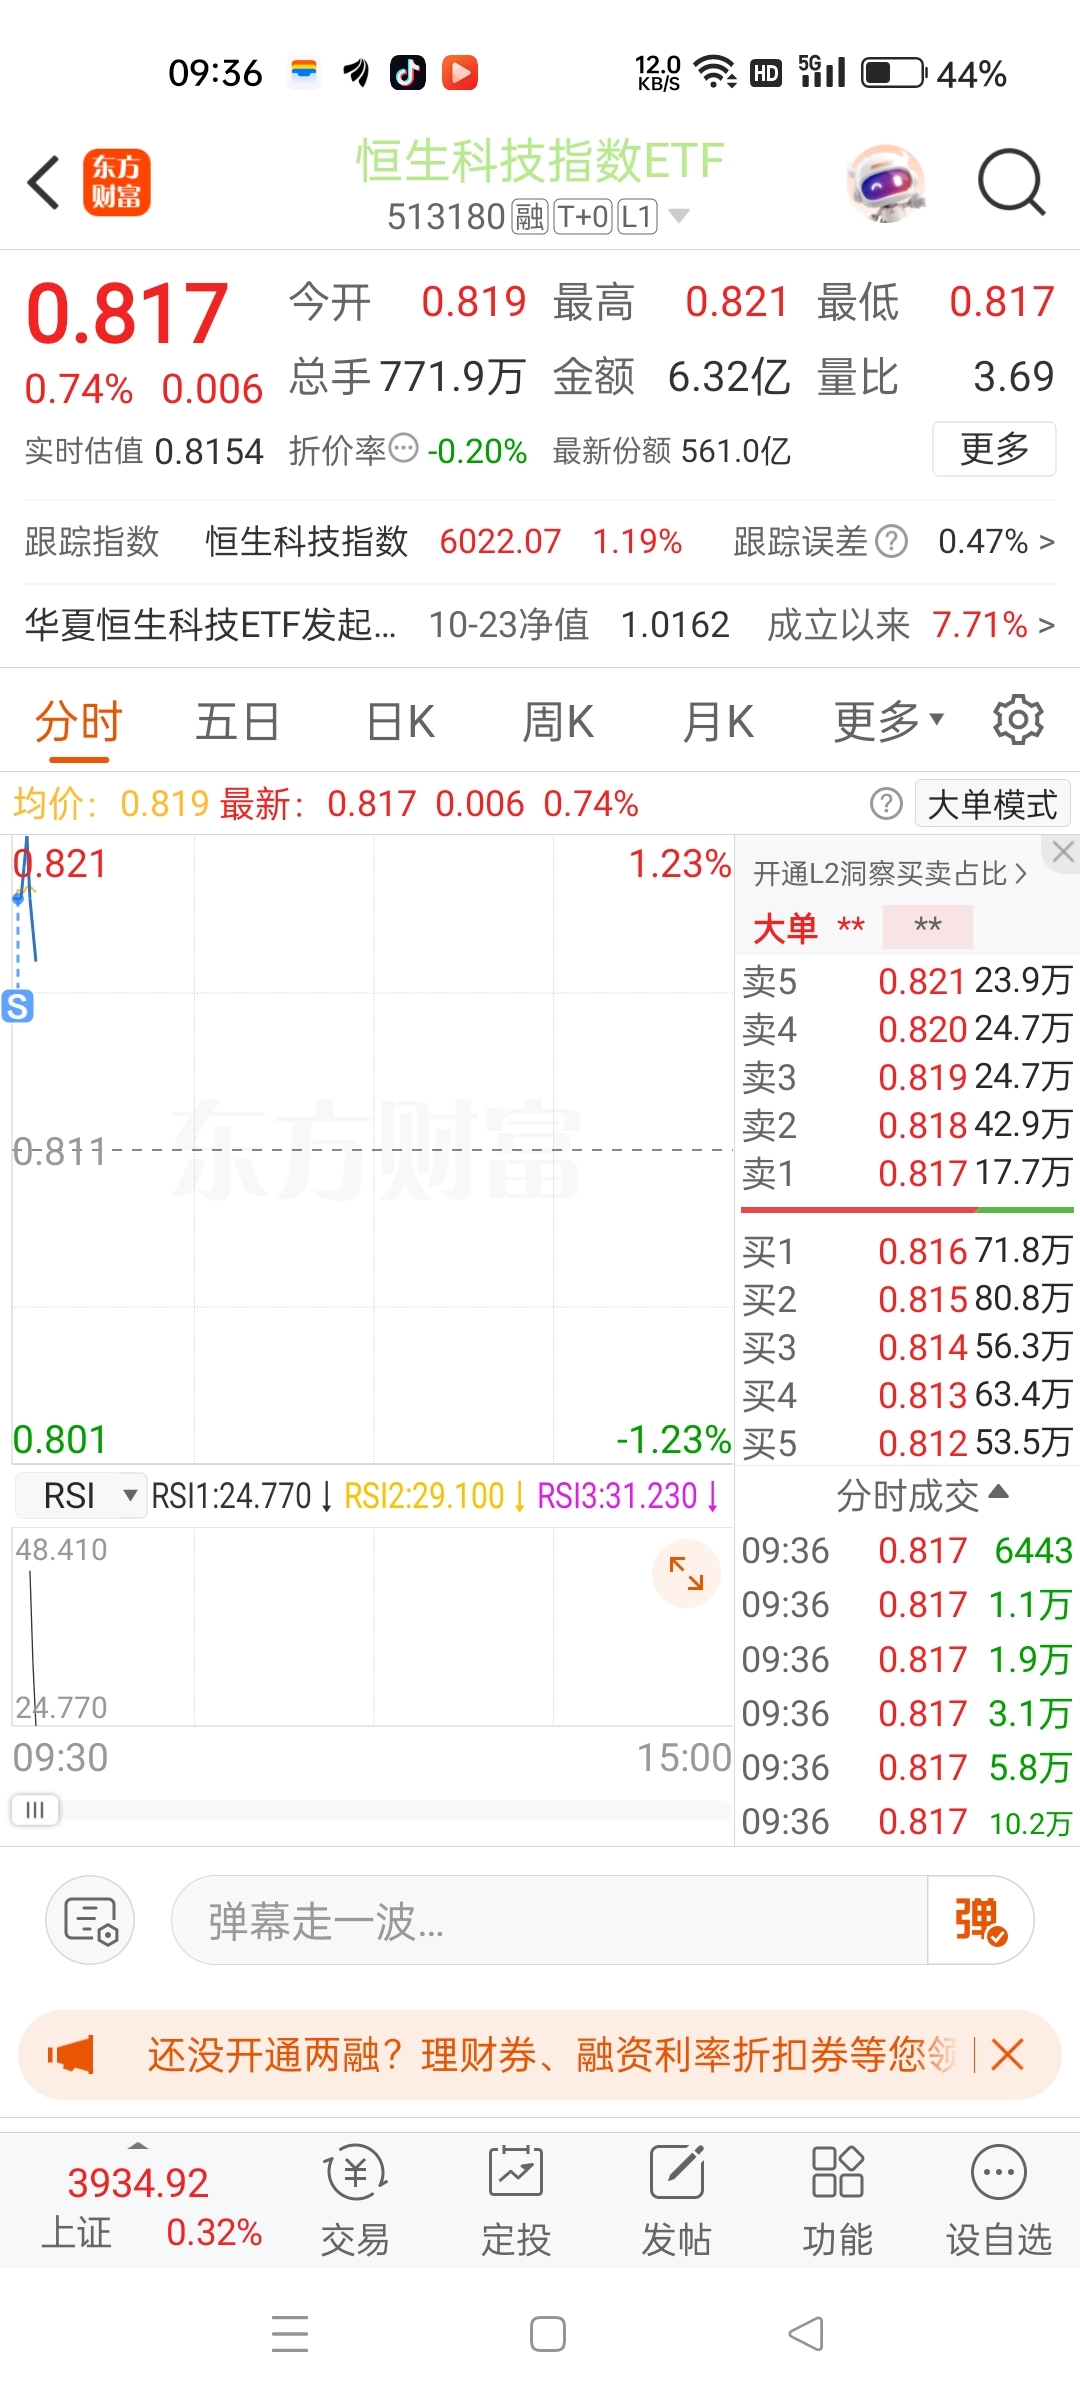Screen dimensions: 1080x2400
Task: Open the 跟踪指数 恒生科技指数 row
Action: (x=353, y=542)
